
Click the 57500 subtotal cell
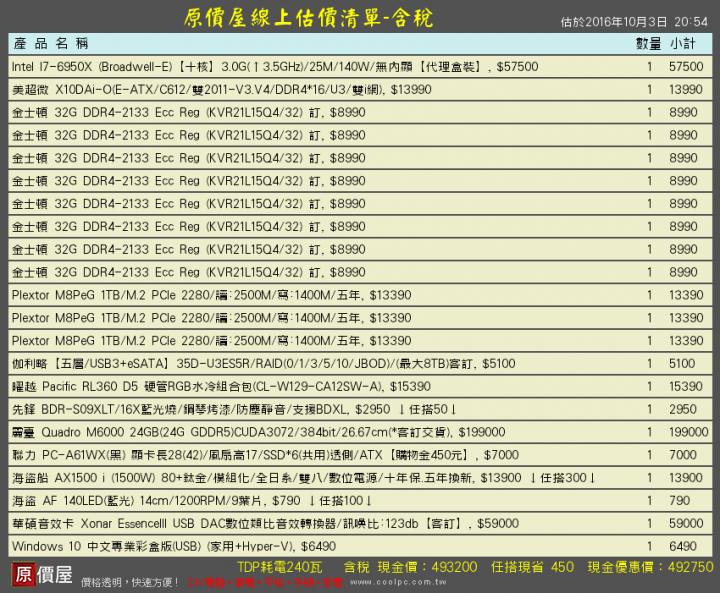[686, 67]
